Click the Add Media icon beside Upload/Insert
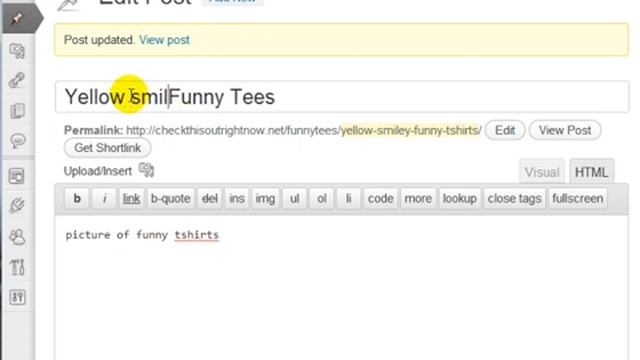640x360 pixels. tap(146, 170)
